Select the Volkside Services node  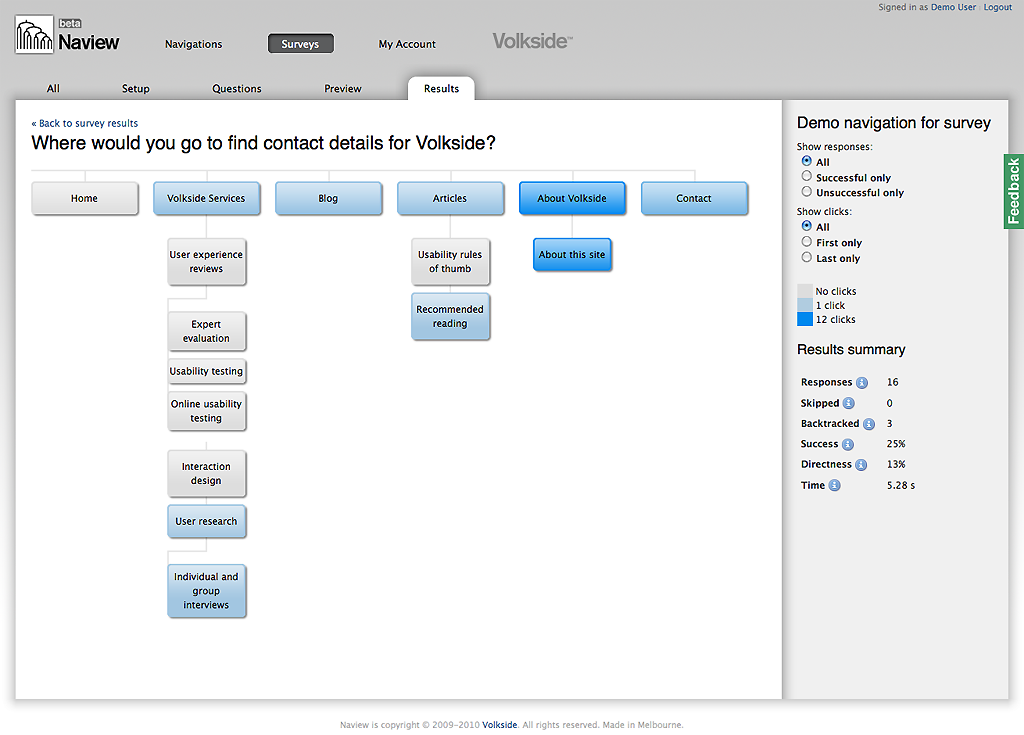tap(206, 198)
